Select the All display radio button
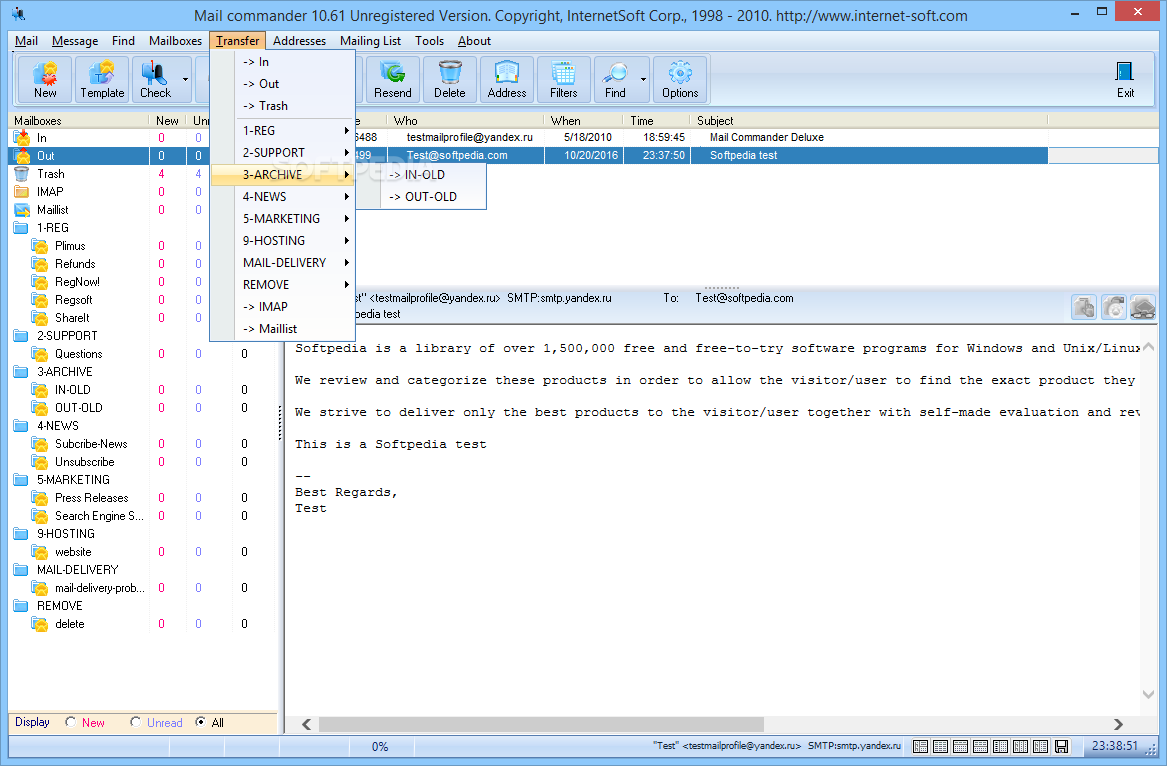This screenshot has width=1167, height=766. [x=200, y=722]
